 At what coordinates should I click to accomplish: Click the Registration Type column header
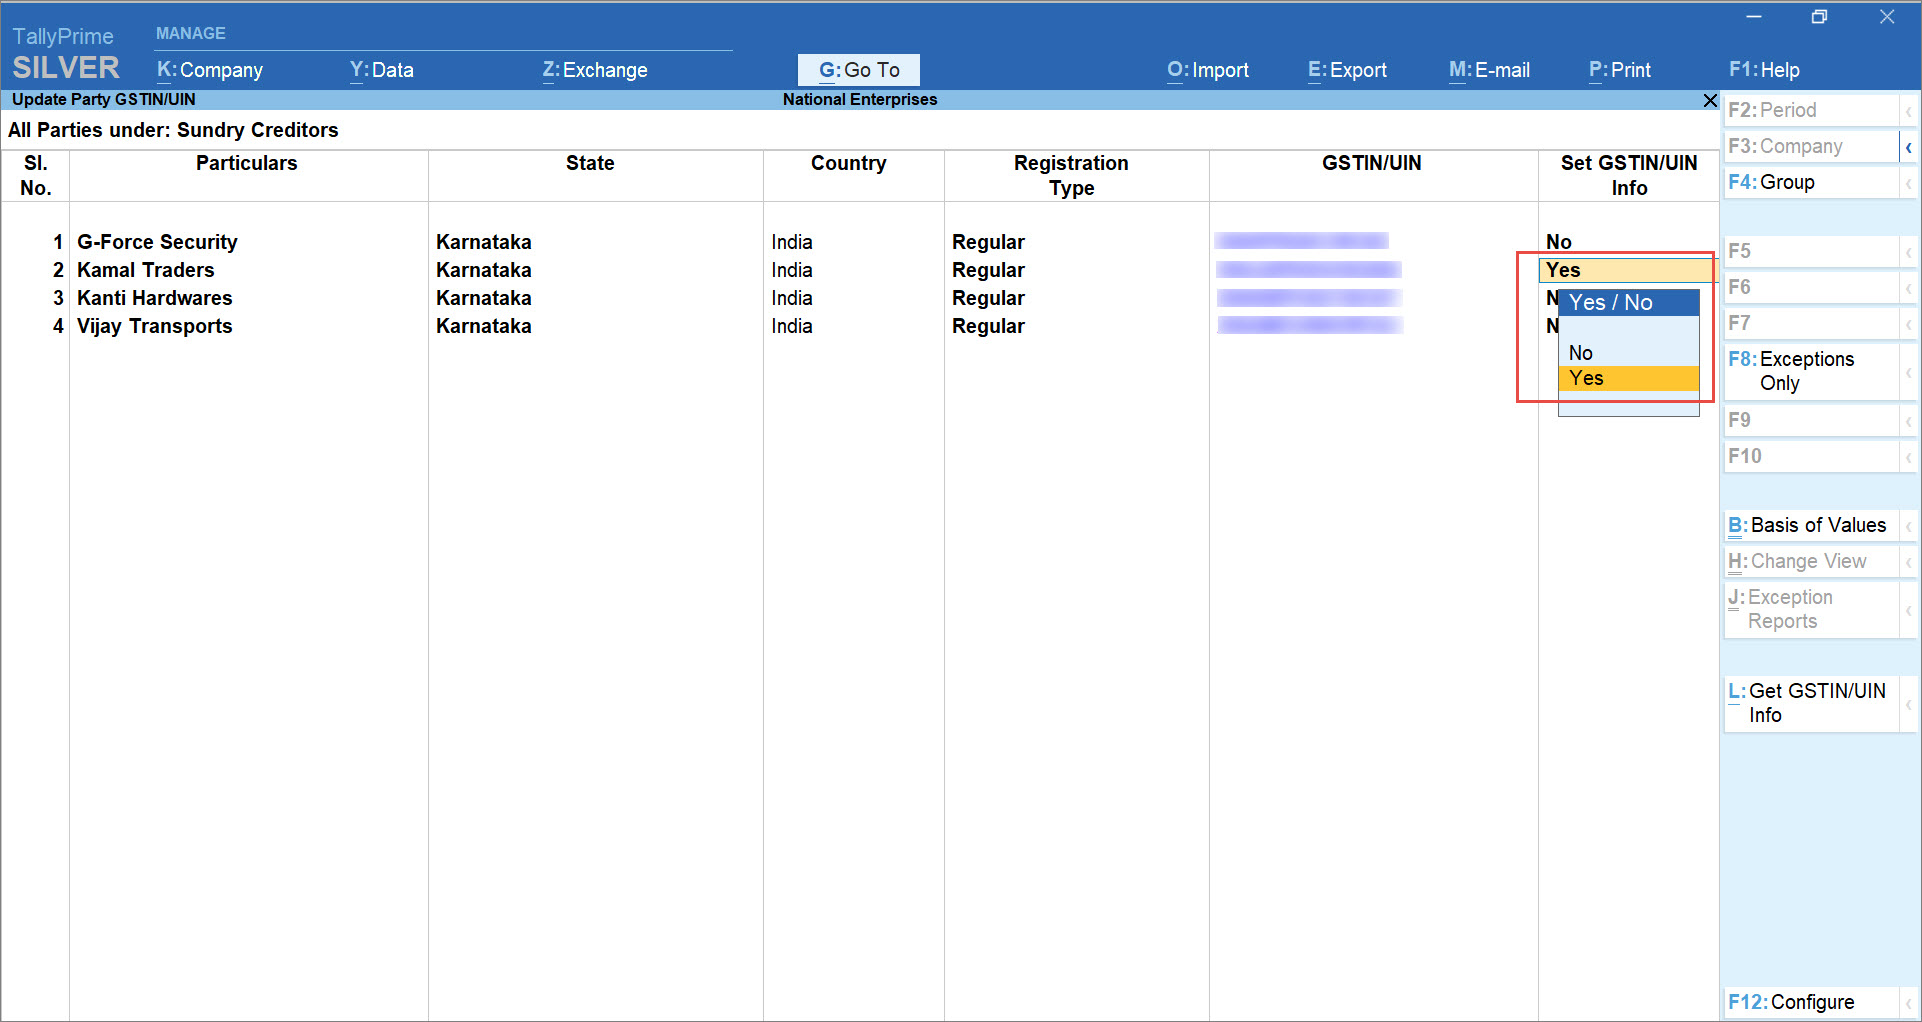(1071, 175)
